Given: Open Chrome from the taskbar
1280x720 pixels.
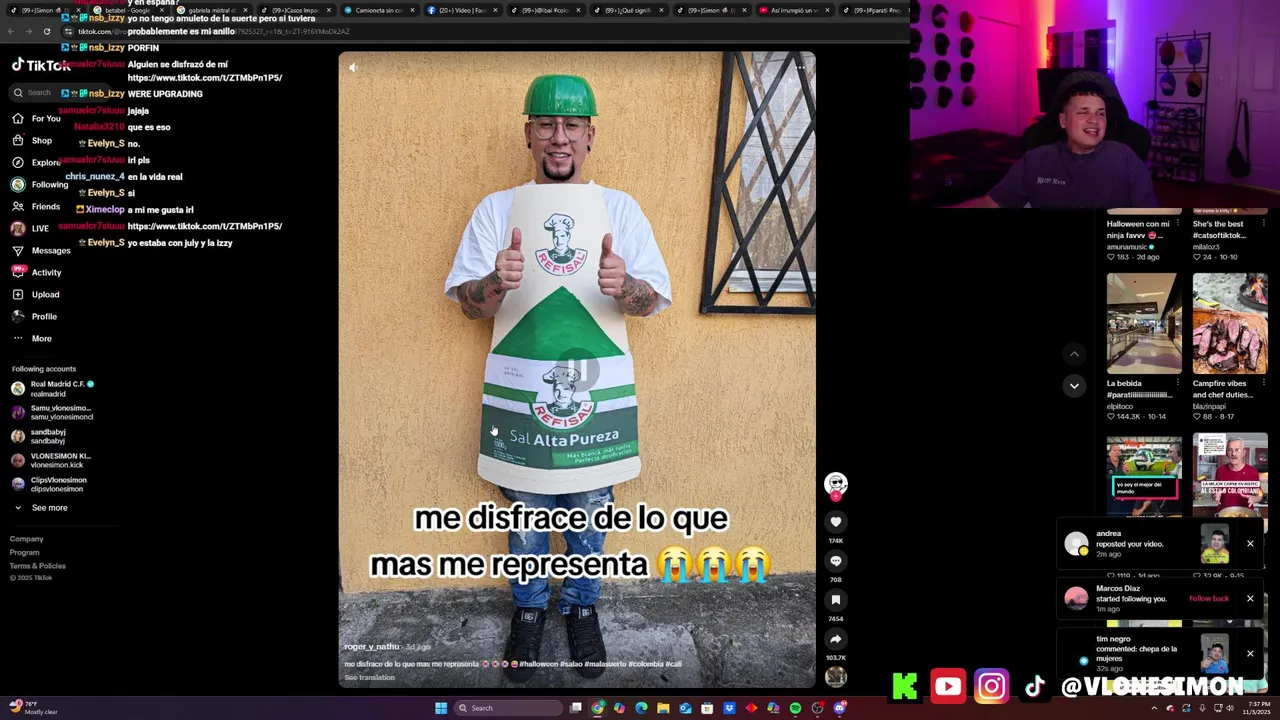Looking at the screenshot, I should [597, 708].
